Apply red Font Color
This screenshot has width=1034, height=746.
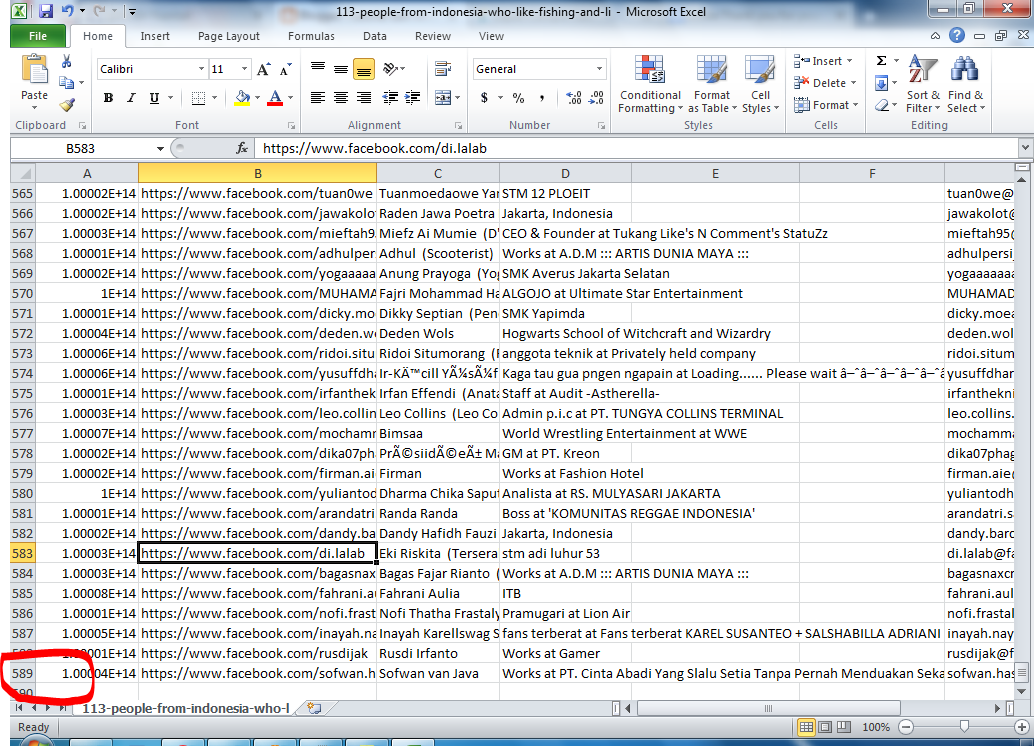tap(276, 98)
